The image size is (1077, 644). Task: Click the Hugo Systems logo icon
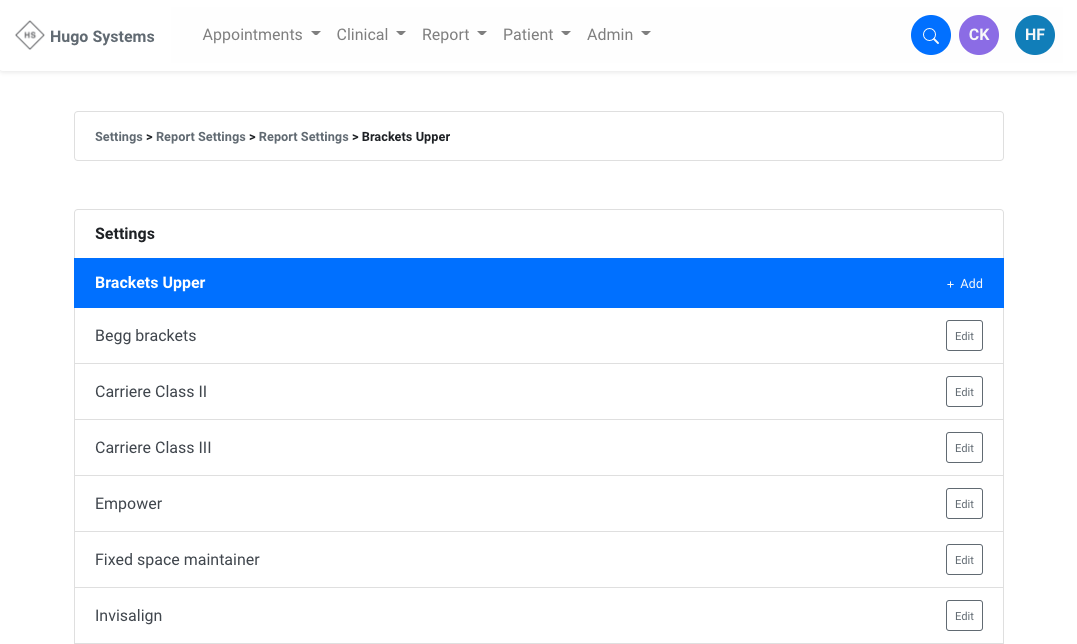click(x=29, y=36)
